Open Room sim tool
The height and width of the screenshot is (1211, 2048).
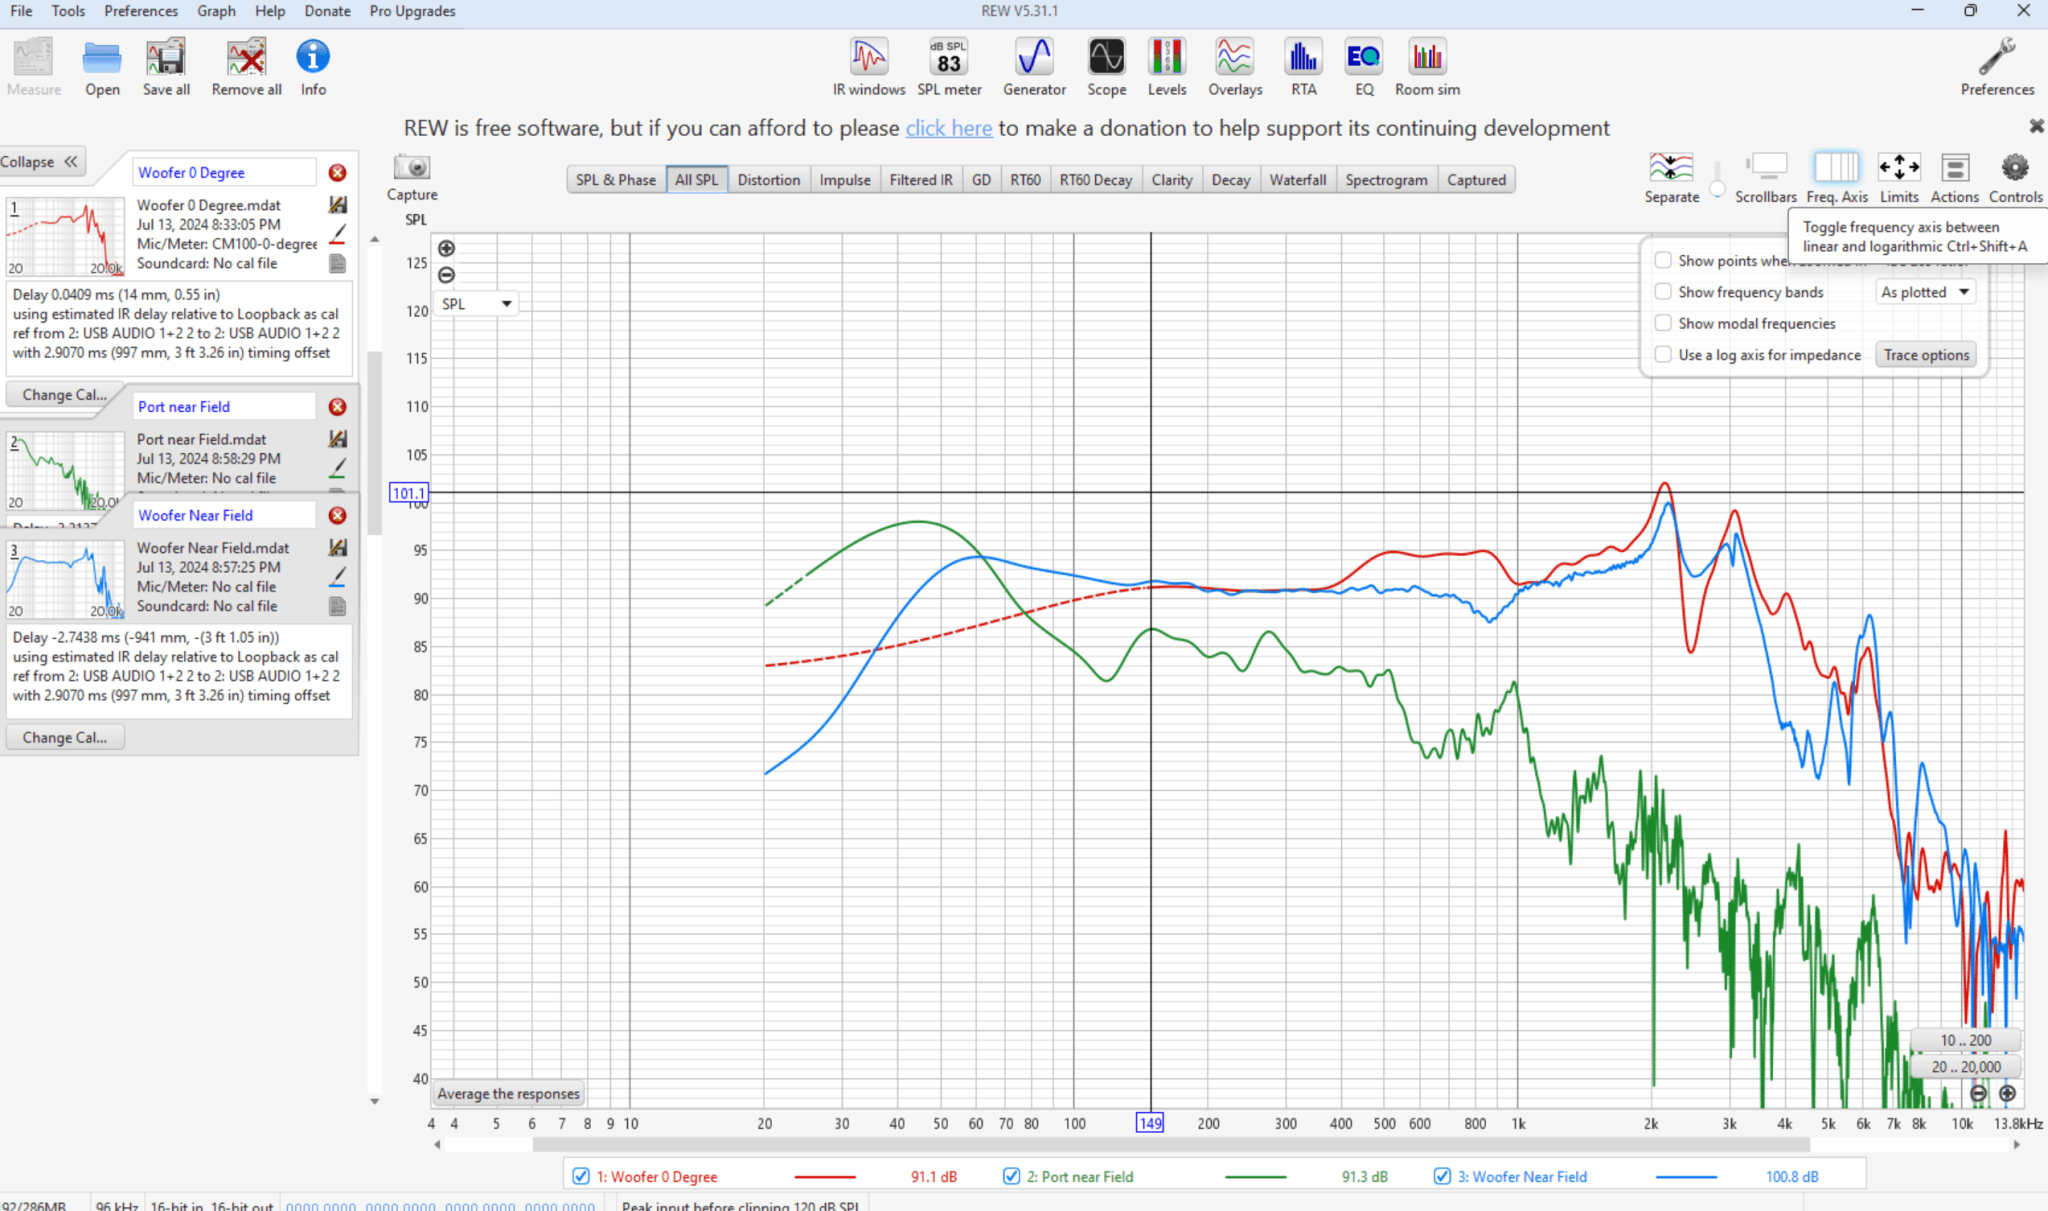pos(1427,66)
